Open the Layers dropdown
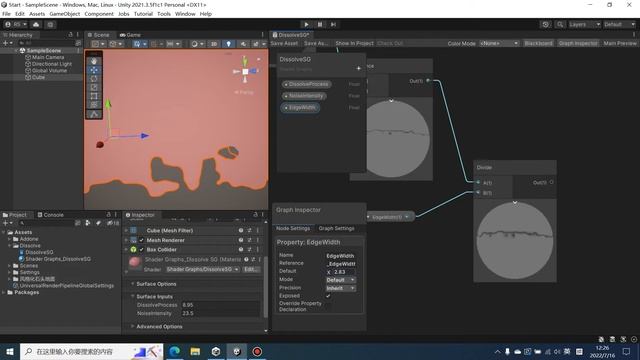This screenshot has height=360, width=640. [584, 24]
